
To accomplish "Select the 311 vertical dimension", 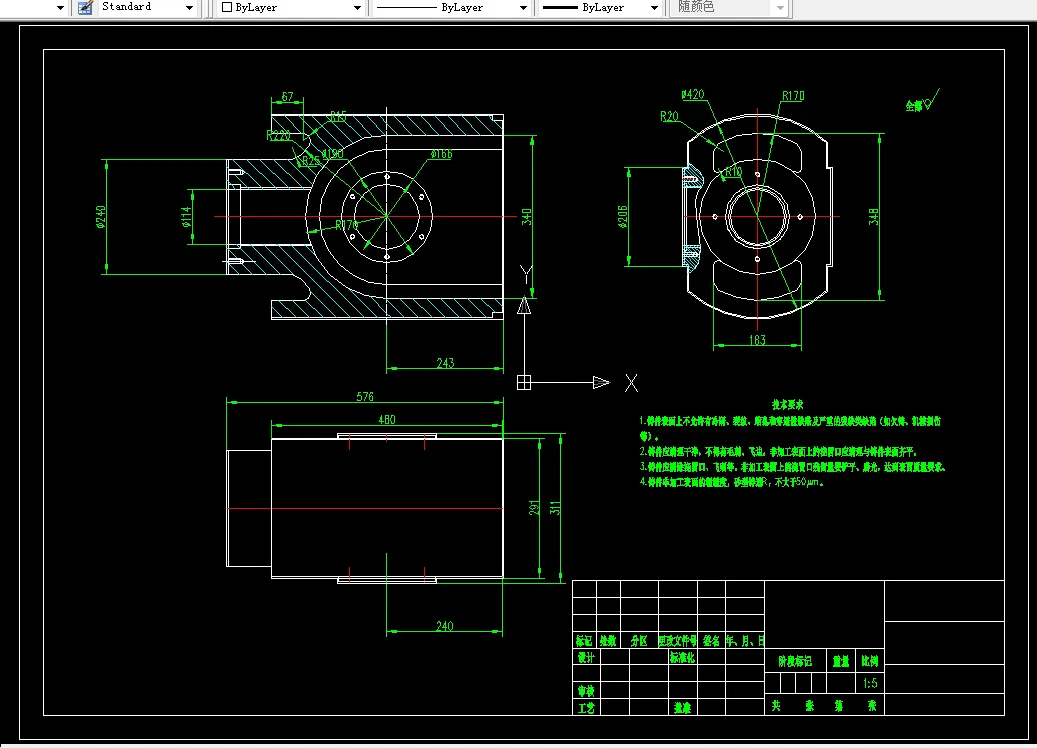I will tap(555, 508).
